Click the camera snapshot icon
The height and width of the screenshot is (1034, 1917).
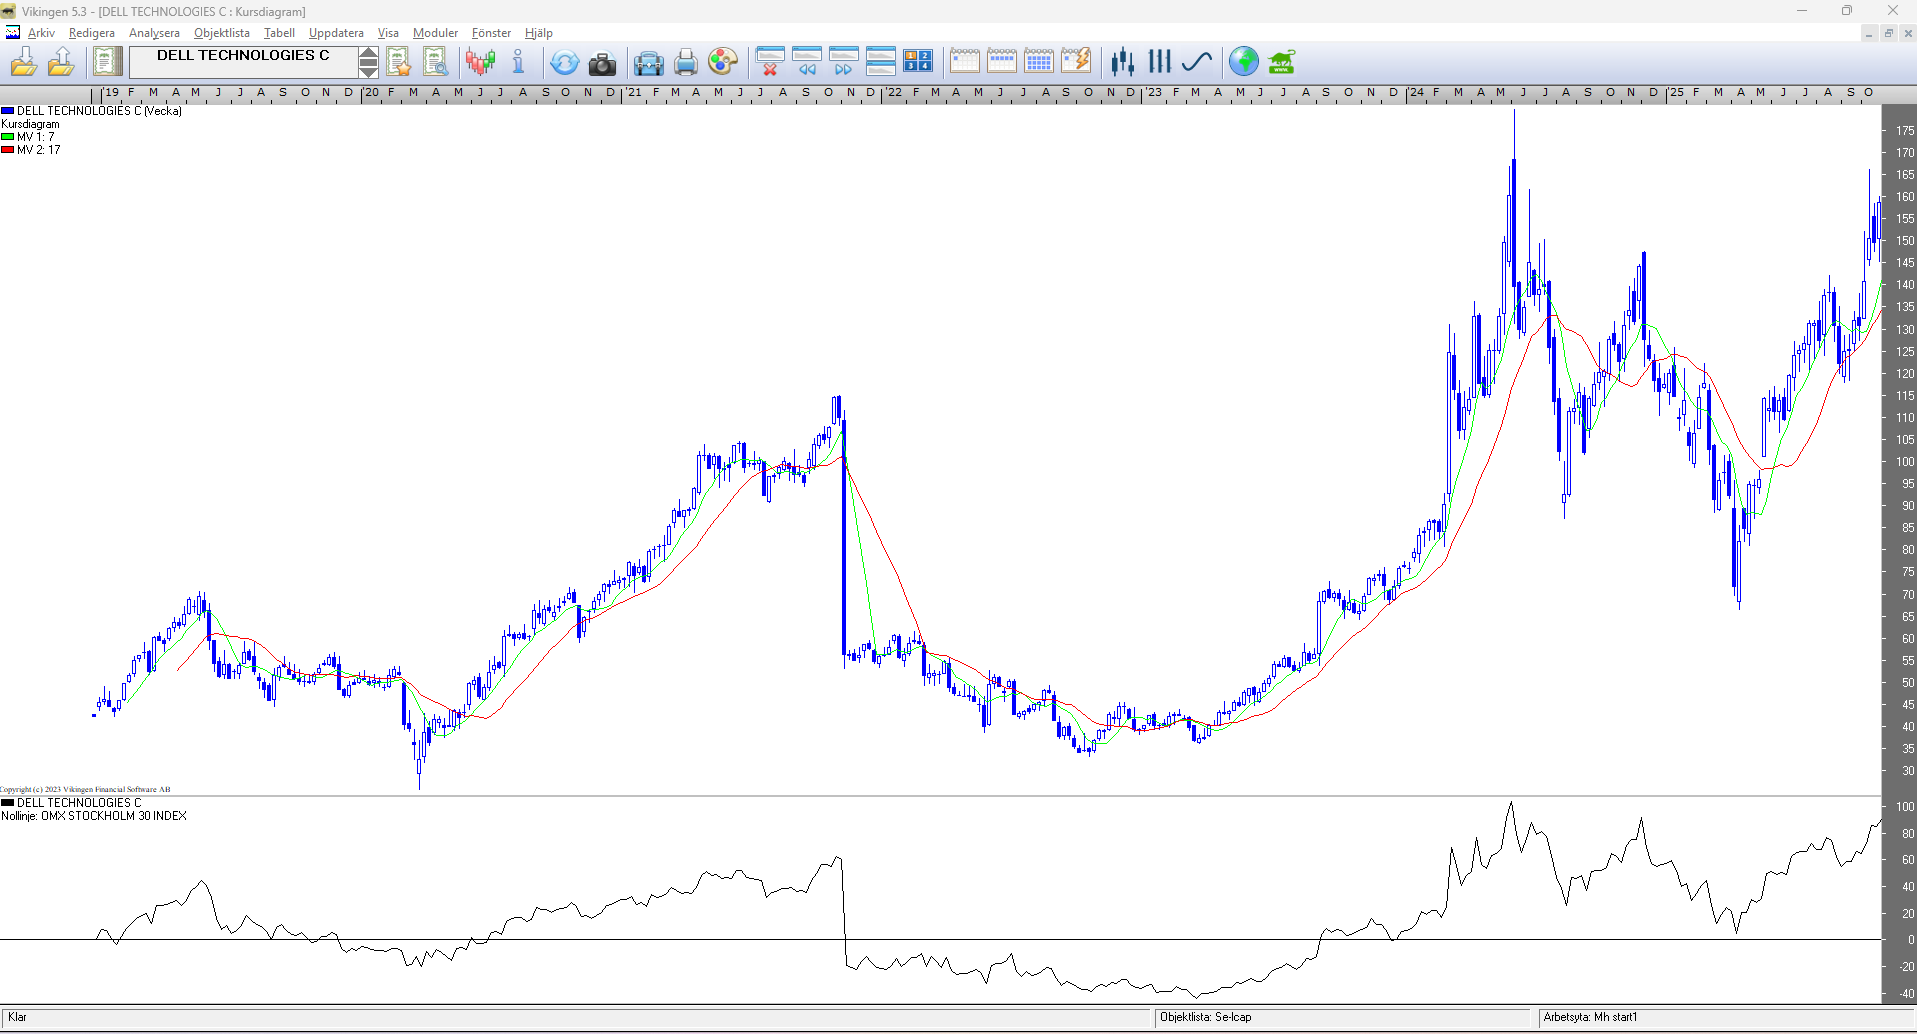coord(602,63)
